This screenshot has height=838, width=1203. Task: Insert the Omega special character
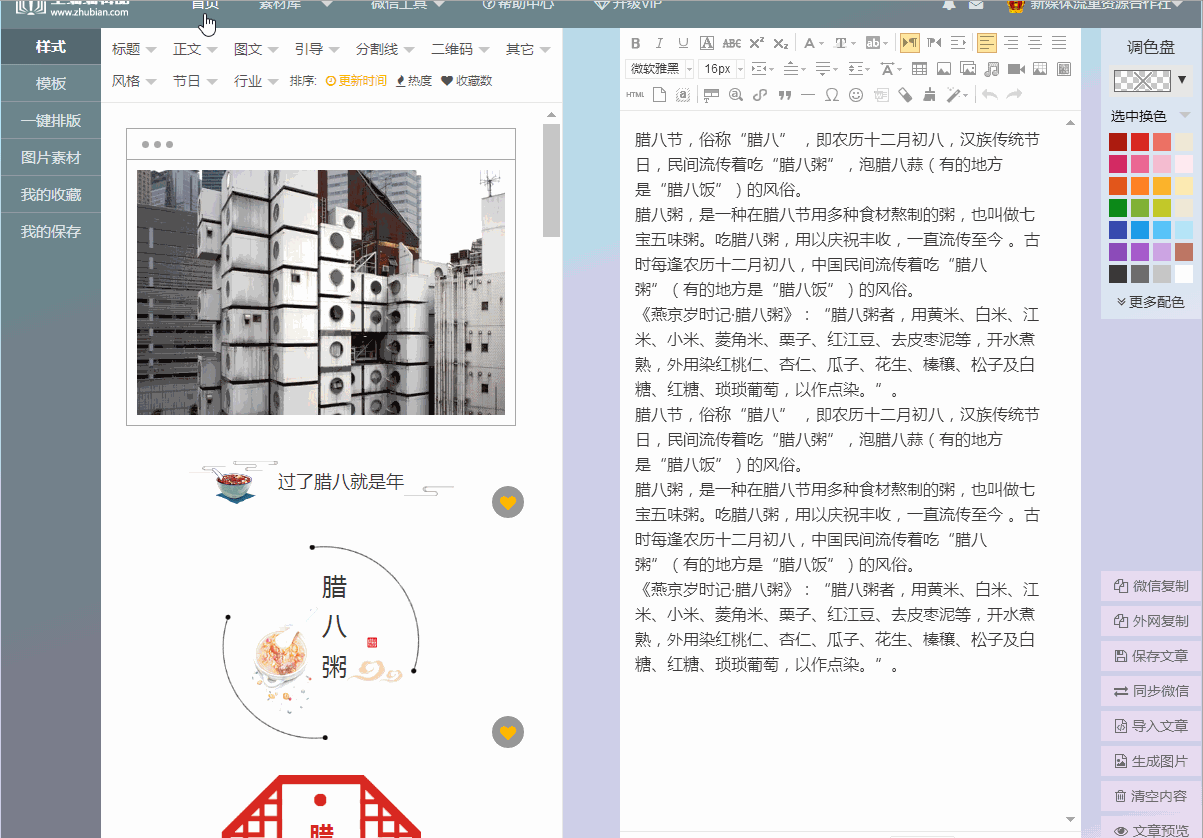tap(832, 94)
